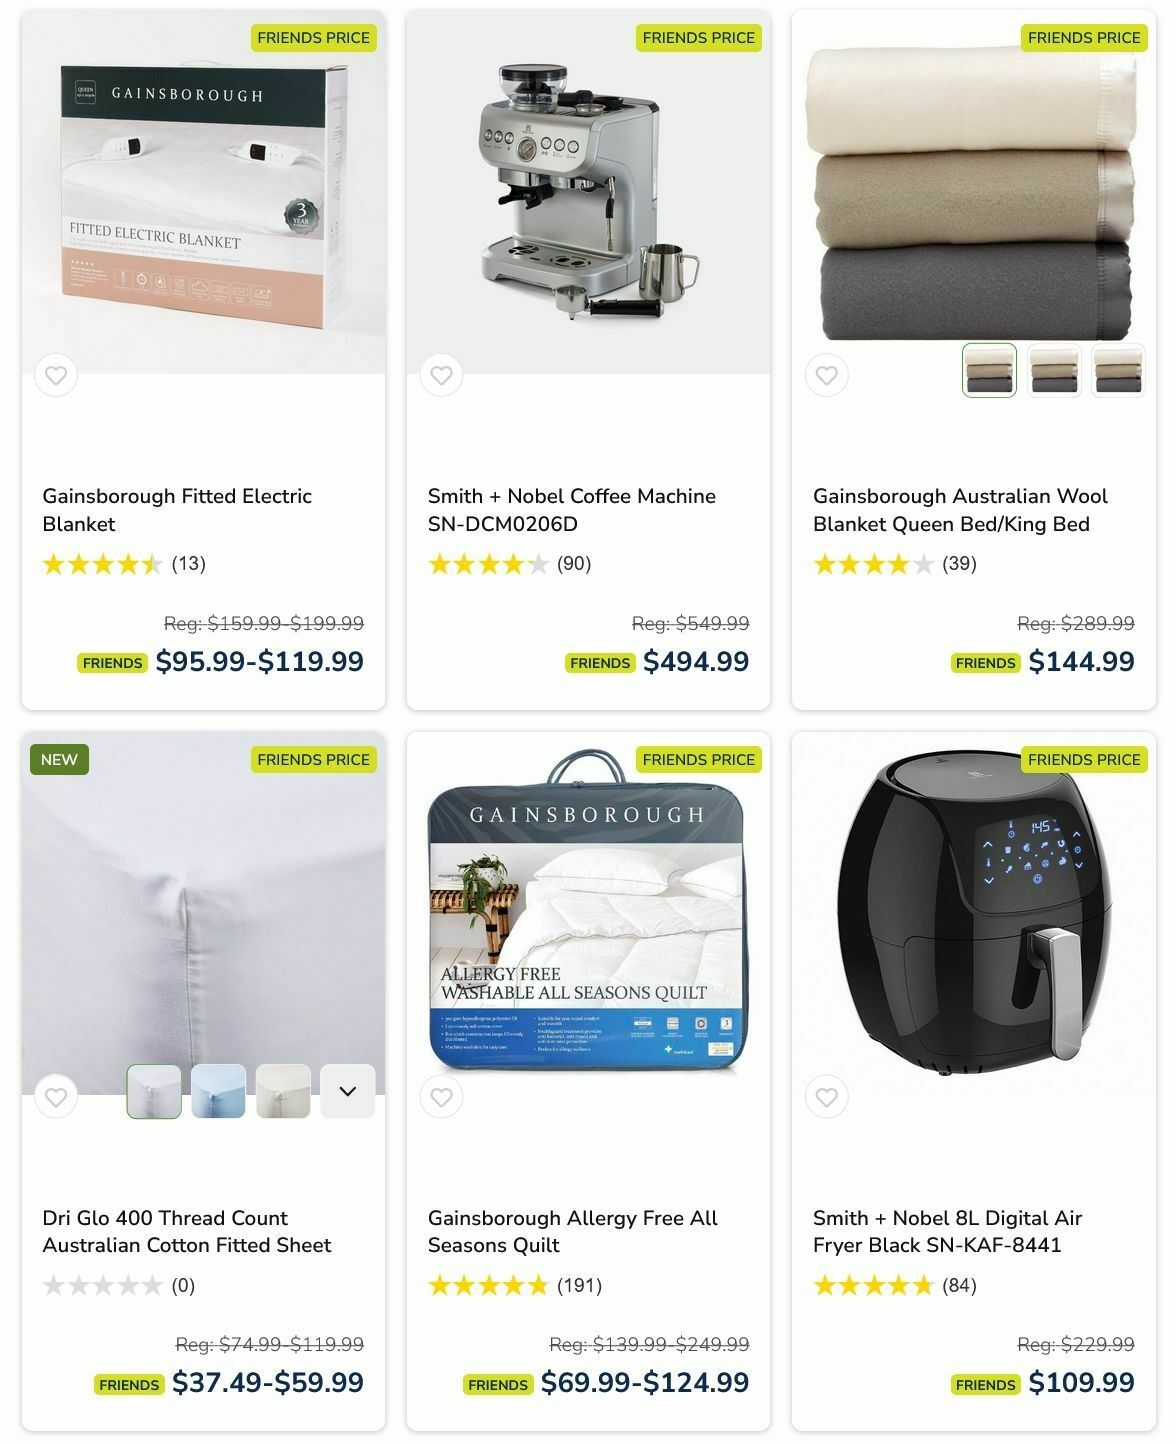Viewport: 1176px width, 1444px height.
Task: Pick the beige Dri Glo sheet swatch
Action: 283,1091
